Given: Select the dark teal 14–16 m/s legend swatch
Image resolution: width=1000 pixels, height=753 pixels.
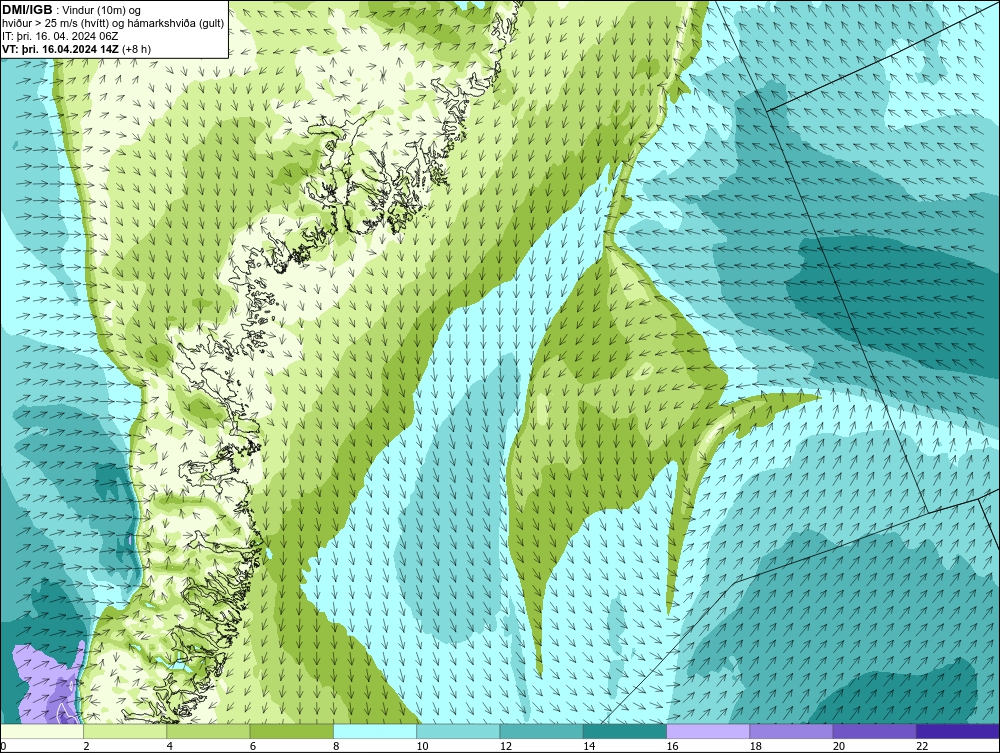Looking at the screenshot, I should pyautogui.click(x=625, y=731).
